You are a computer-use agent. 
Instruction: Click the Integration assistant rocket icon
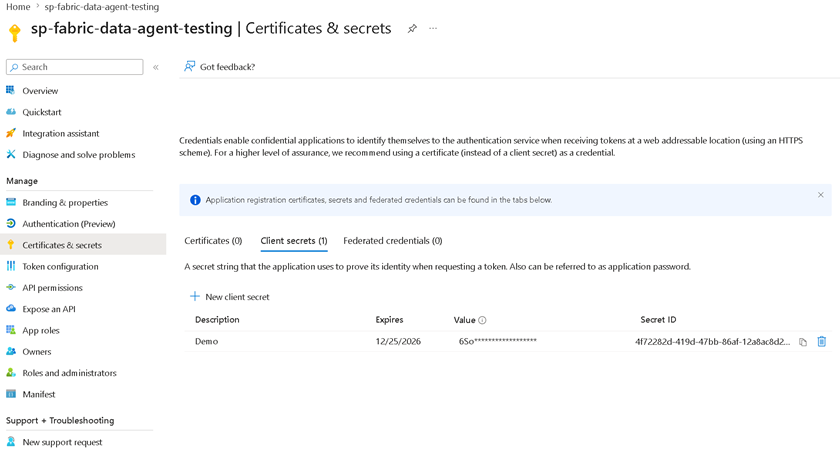click(11, 133)
